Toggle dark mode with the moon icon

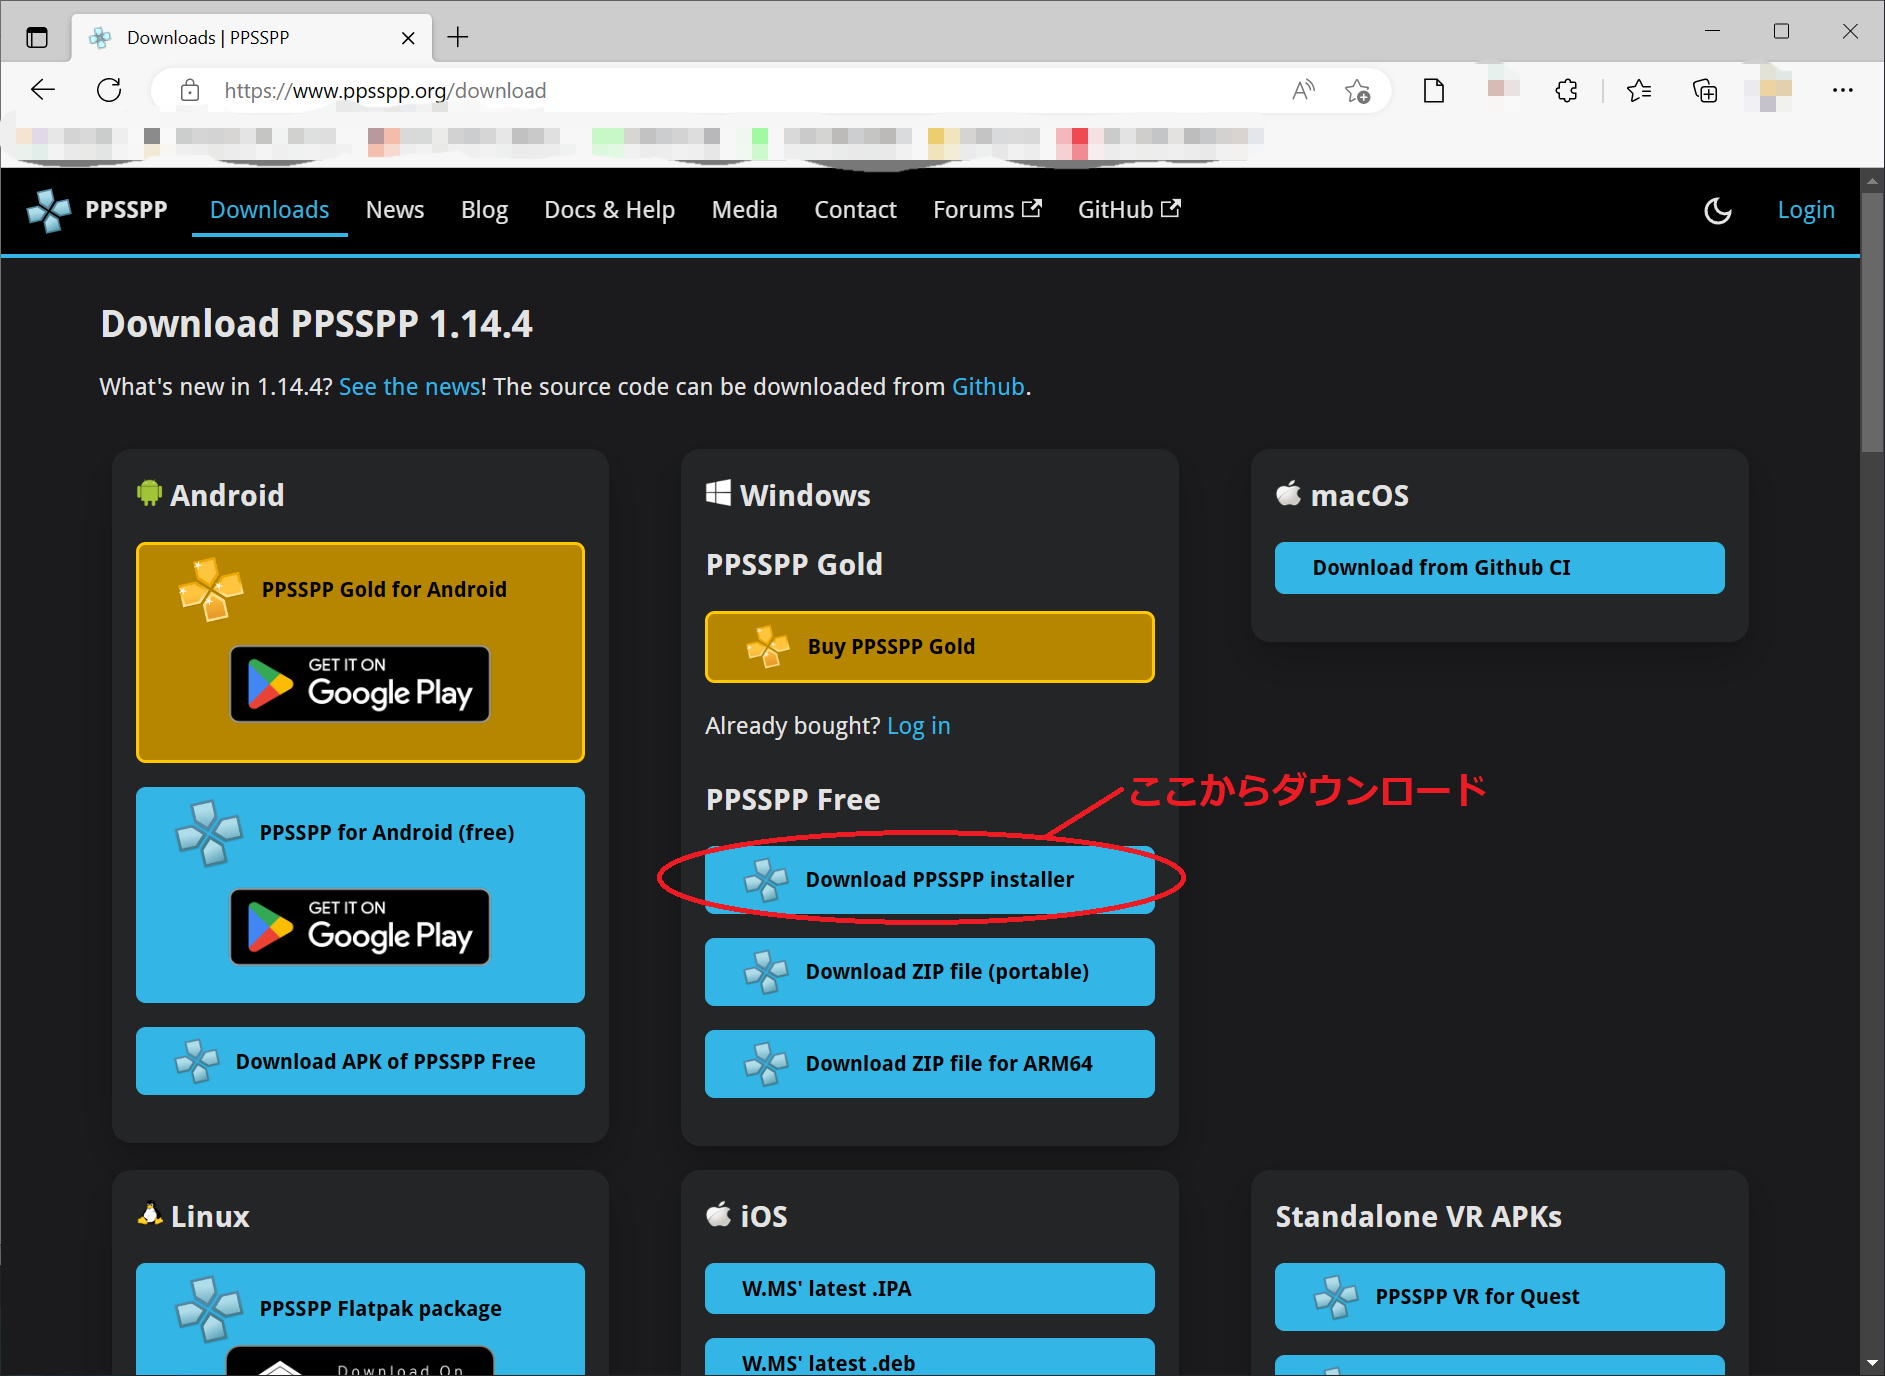pyautogui.click(x=1717, y=211)
